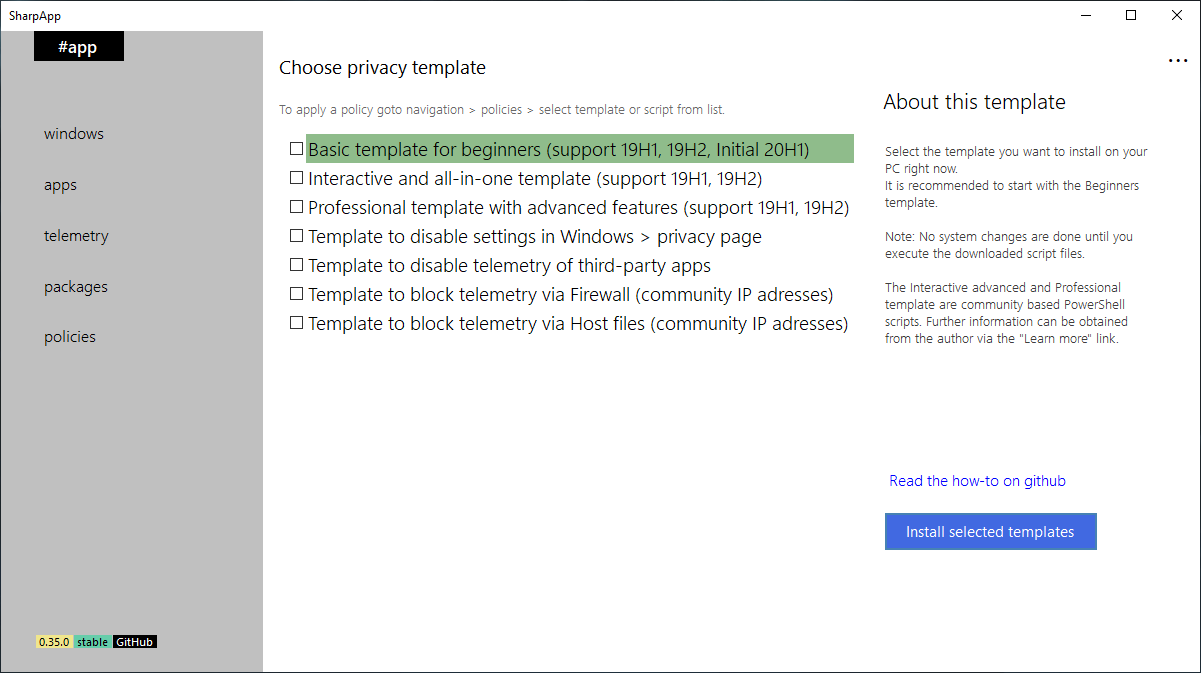Open the policies navigation section

(70, 337)
